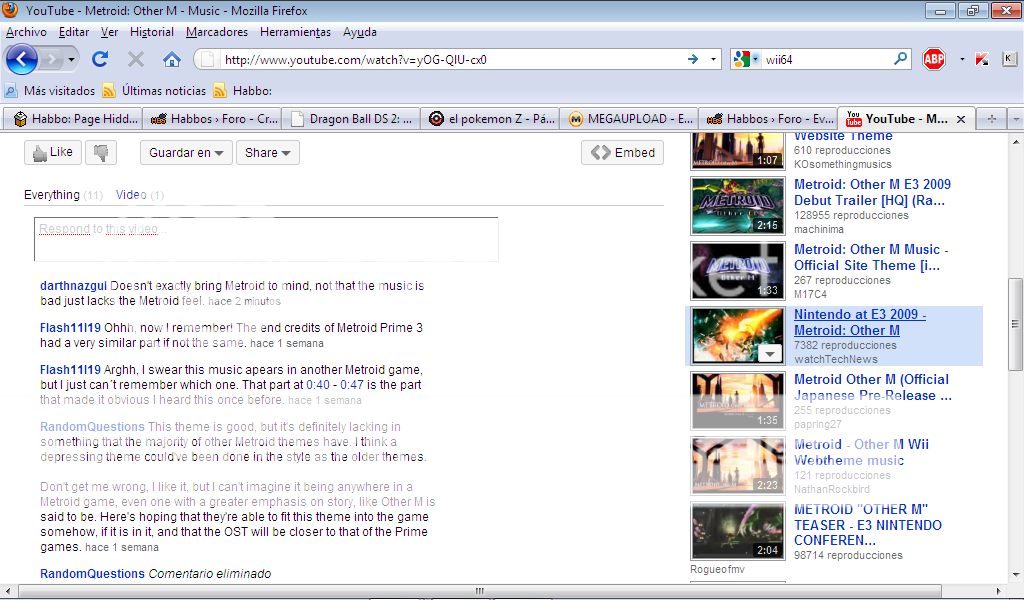Screen dimensions: 1024x600
Task: Click the search magnifier icon in search box
Action: point(900,59)
